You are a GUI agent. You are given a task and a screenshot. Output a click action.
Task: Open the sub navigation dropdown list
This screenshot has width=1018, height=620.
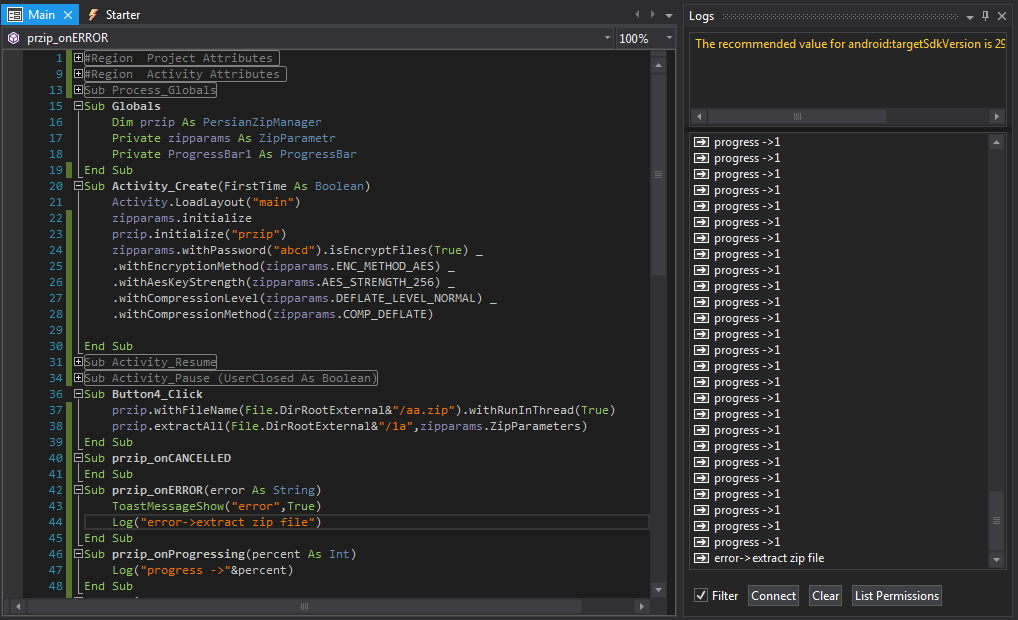607,38
